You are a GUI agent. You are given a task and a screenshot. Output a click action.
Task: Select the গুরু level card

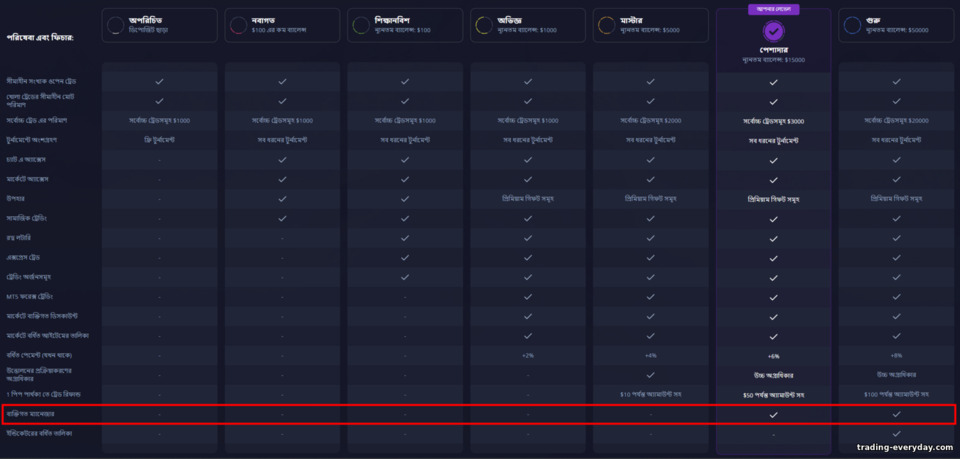pos(896,25)
